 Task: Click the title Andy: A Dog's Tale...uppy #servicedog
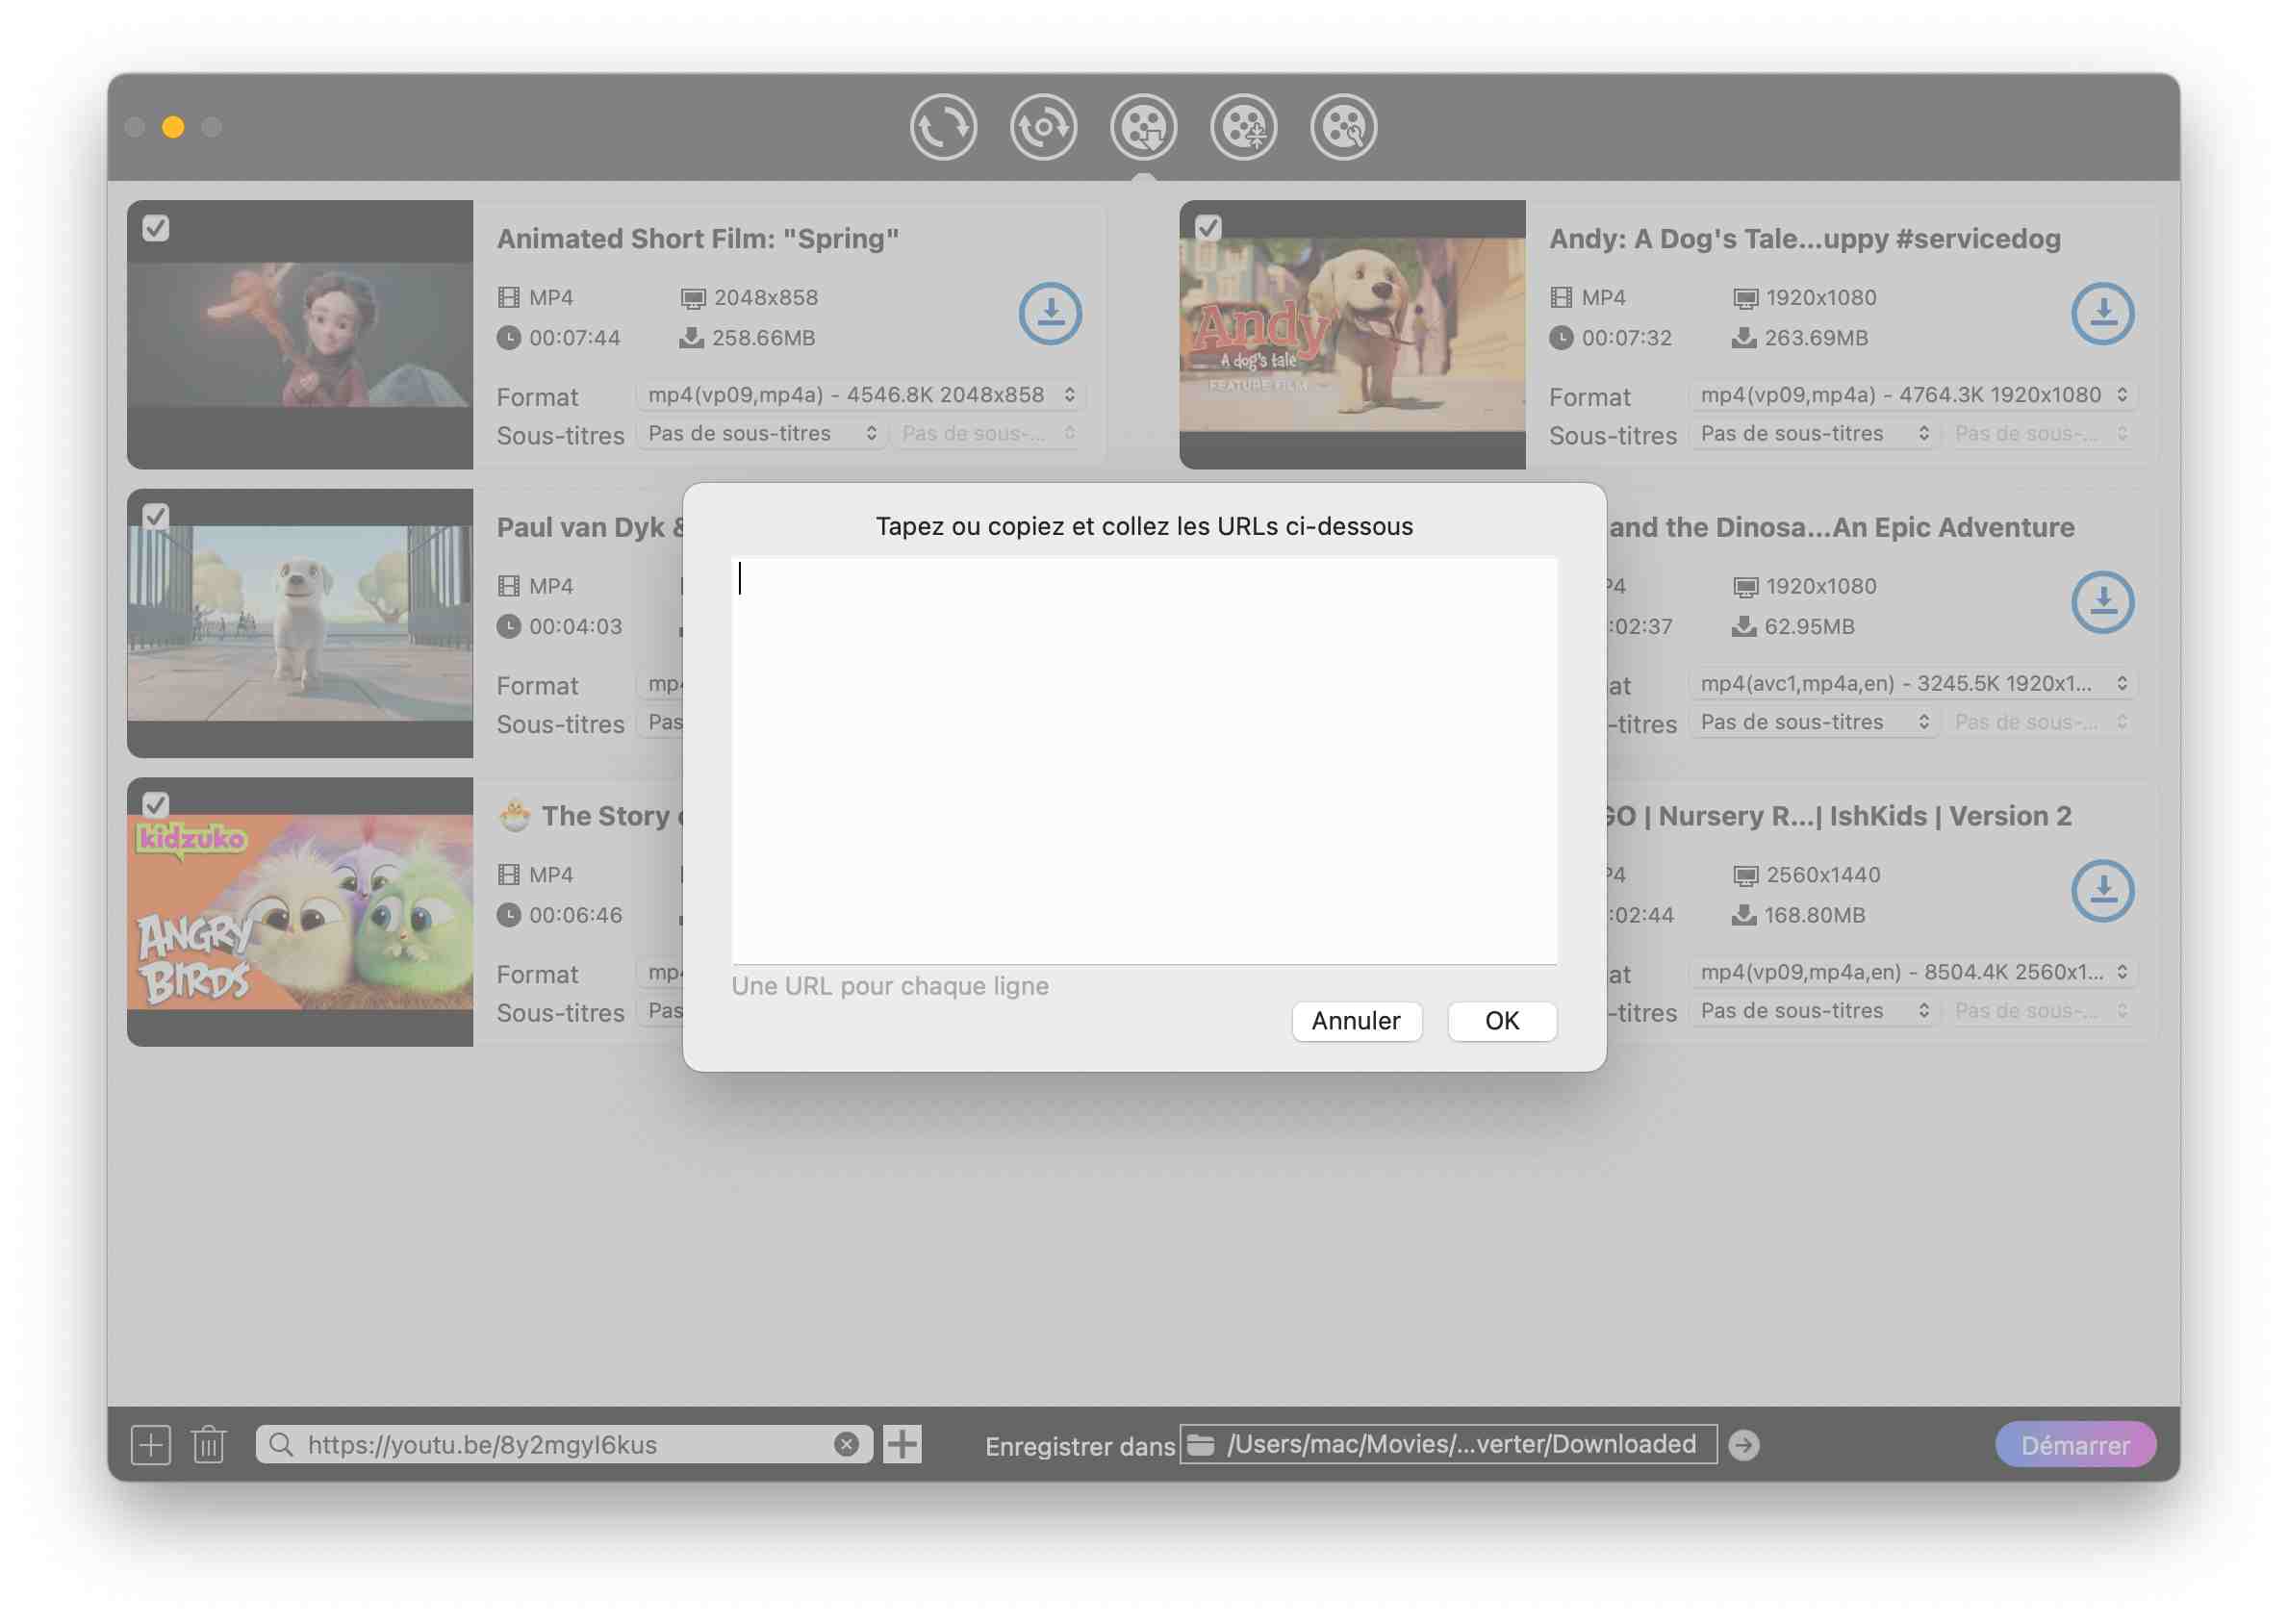pyautogui.click(x=1805, y=239)
